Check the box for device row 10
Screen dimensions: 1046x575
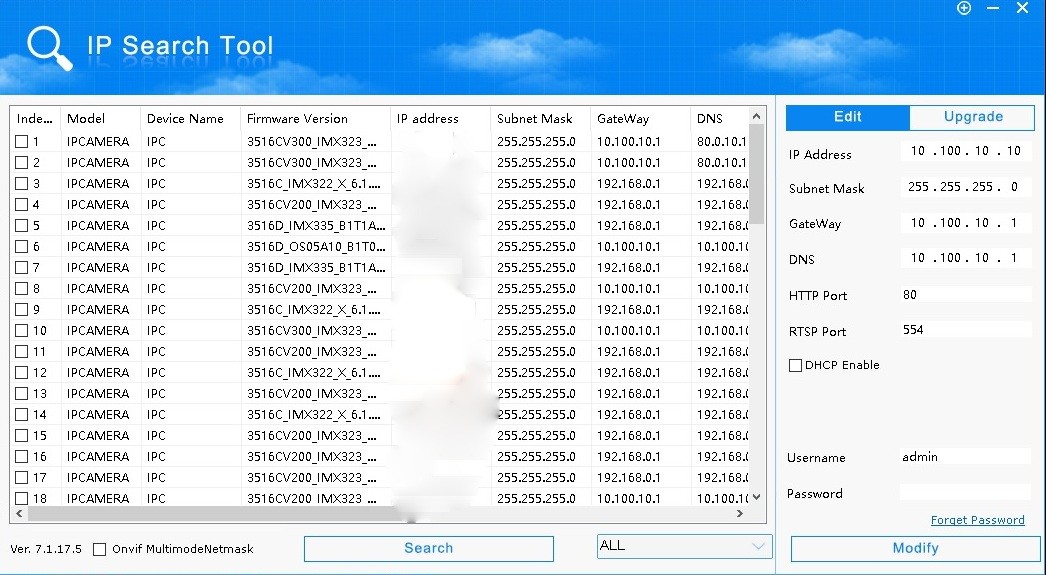click(21, 330)
